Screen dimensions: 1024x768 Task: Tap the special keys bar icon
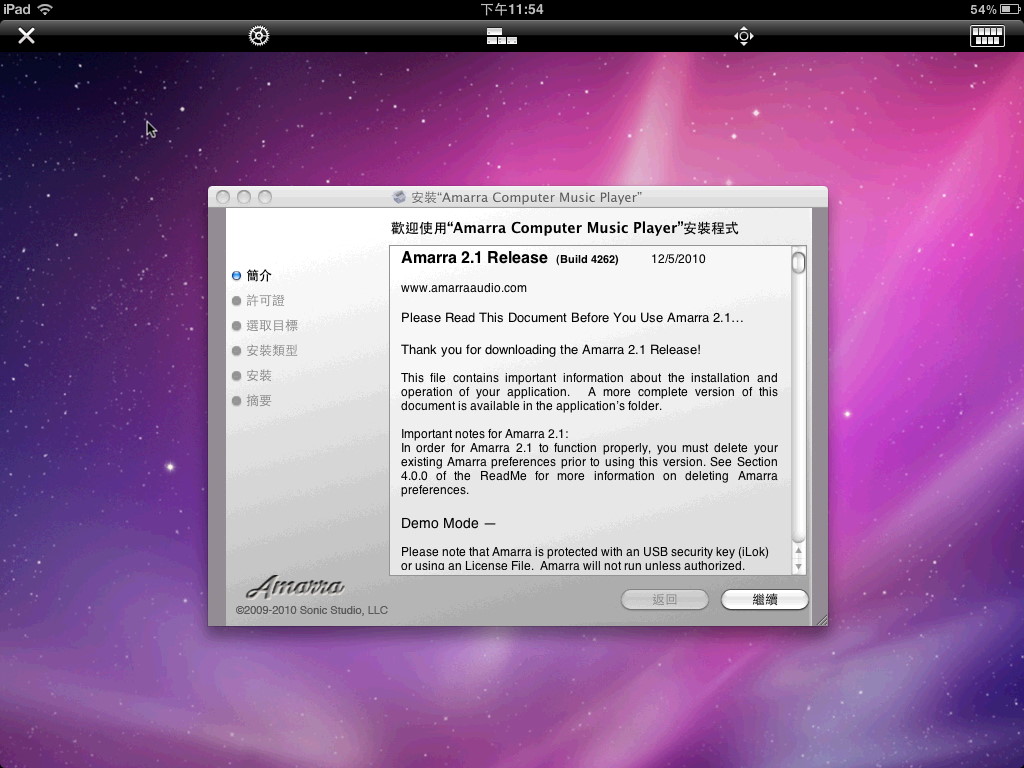click(502, 36)
